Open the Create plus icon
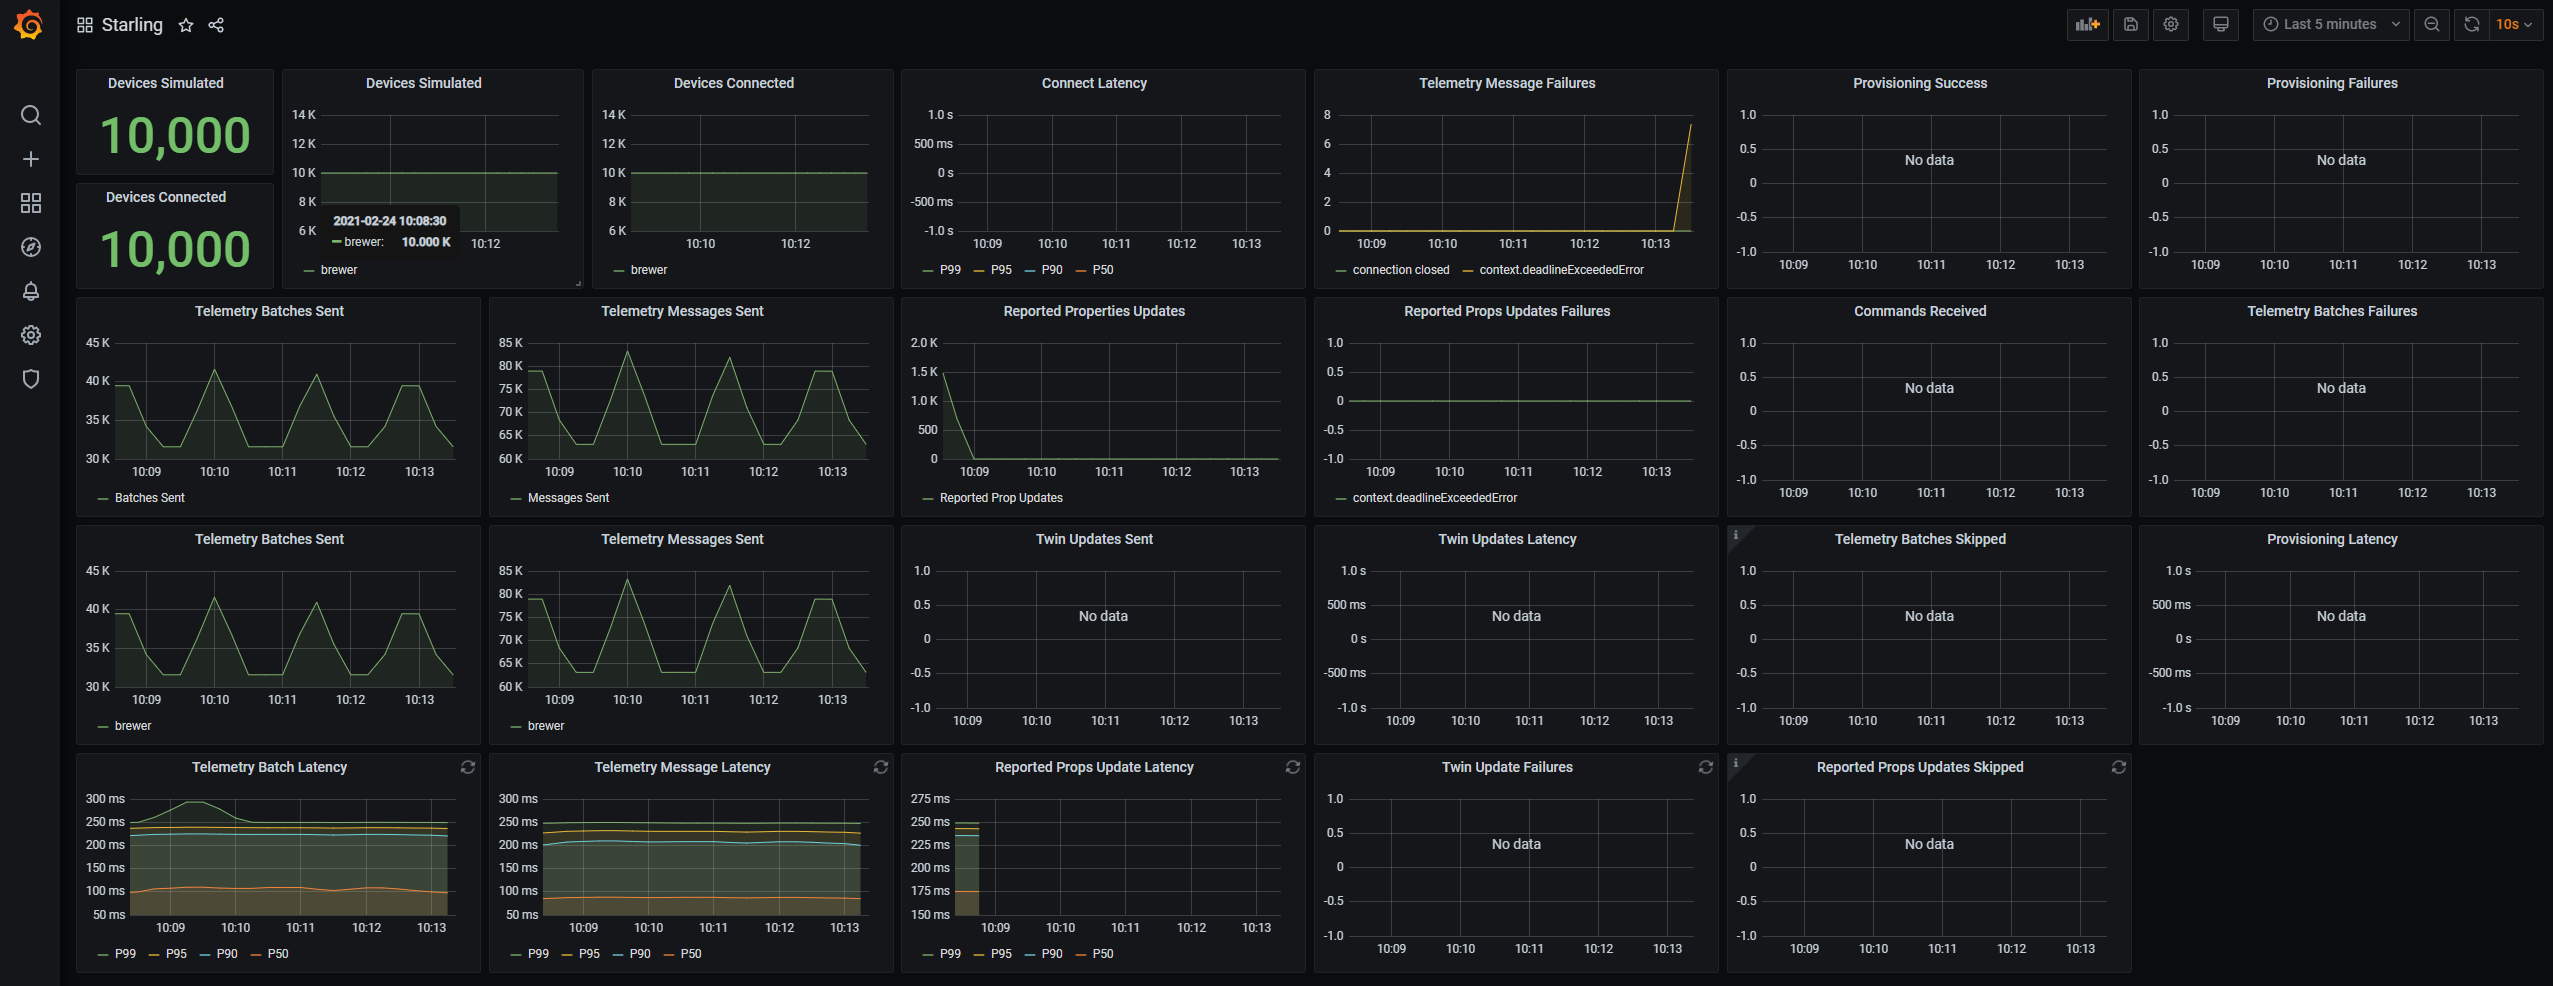The height and width of the screenshot is (986, 2553). [31, 159]
